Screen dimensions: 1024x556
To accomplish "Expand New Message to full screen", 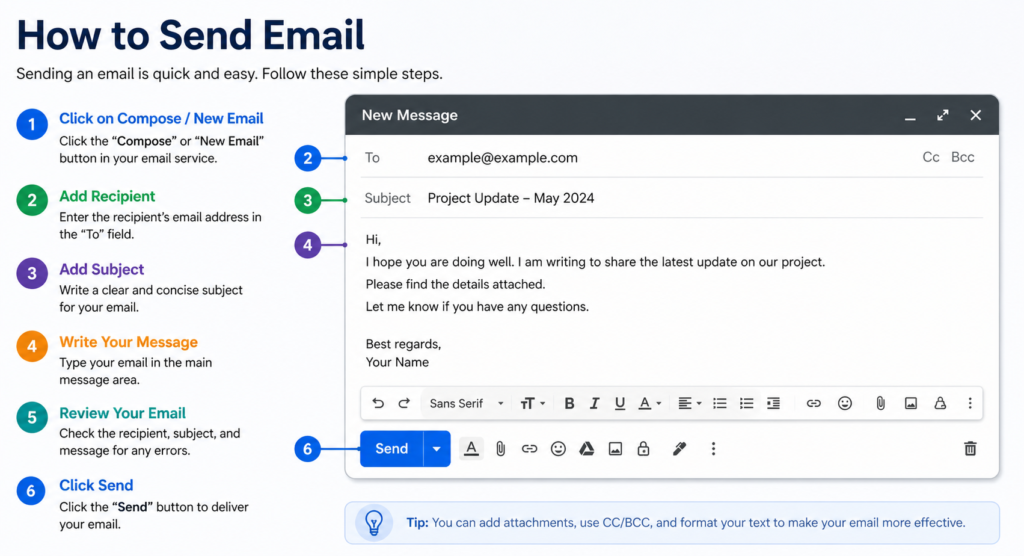I will [x=942, y=116].
